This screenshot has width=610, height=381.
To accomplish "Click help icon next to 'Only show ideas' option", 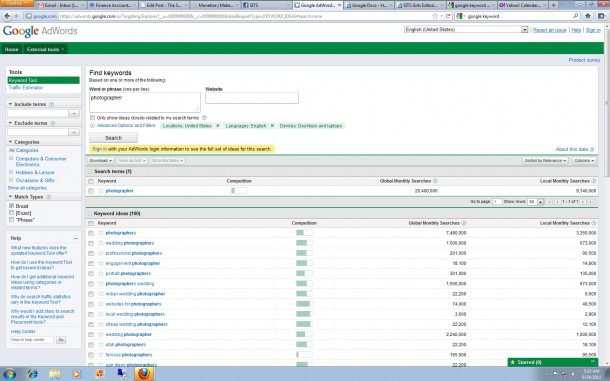I will point(204,118).
